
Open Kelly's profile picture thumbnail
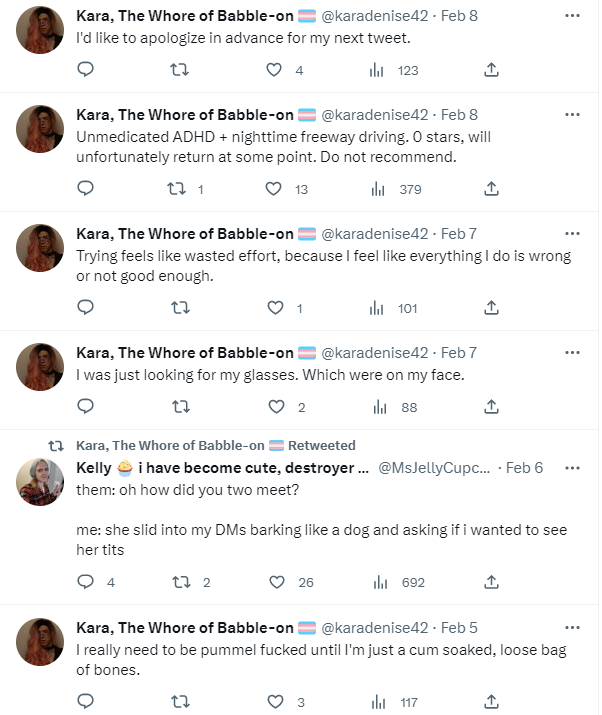pos(40,483)
